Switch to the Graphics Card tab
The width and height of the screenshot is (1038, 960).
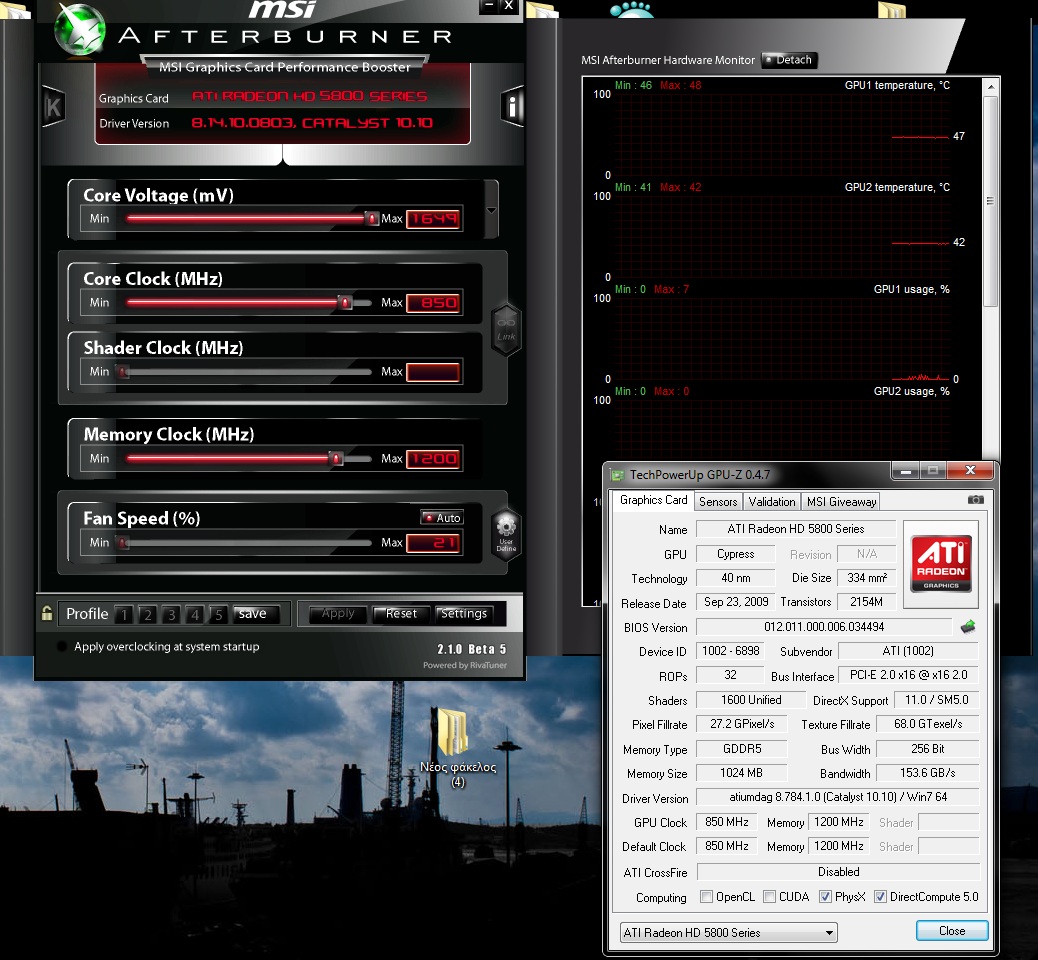point(653,501)
